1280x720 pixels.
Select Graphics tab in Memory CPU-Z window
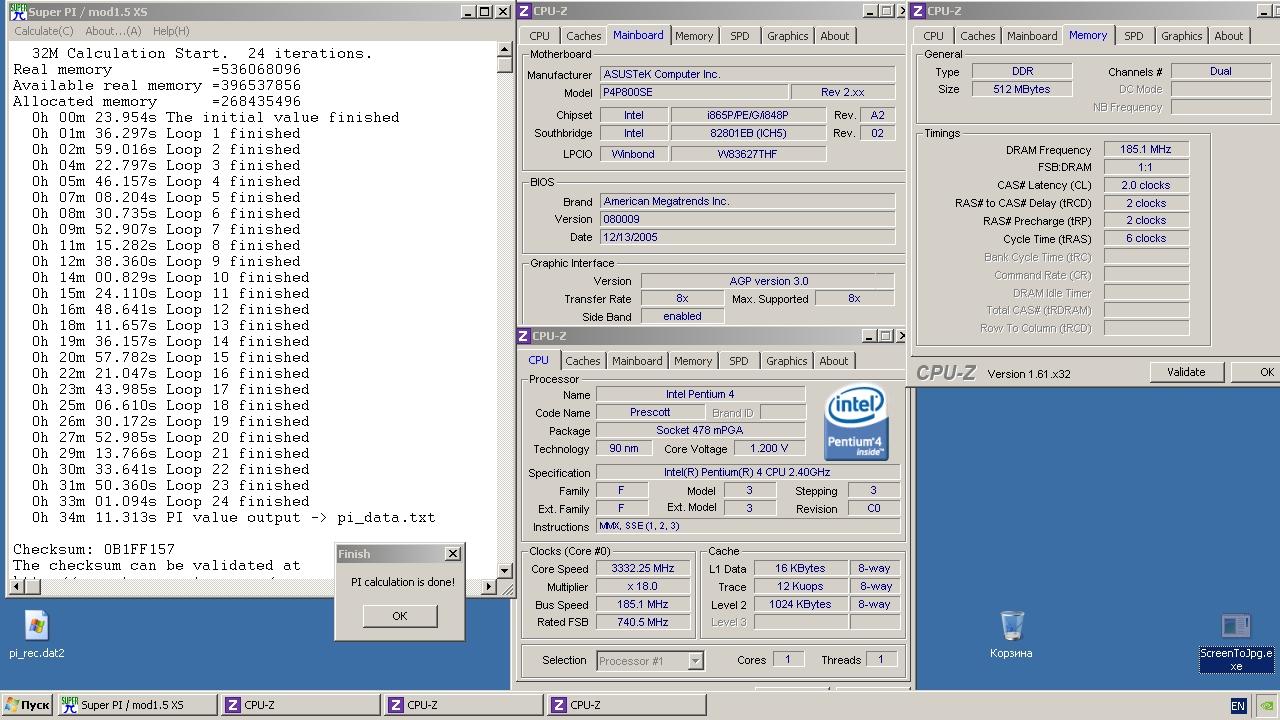click(1181, 36)
